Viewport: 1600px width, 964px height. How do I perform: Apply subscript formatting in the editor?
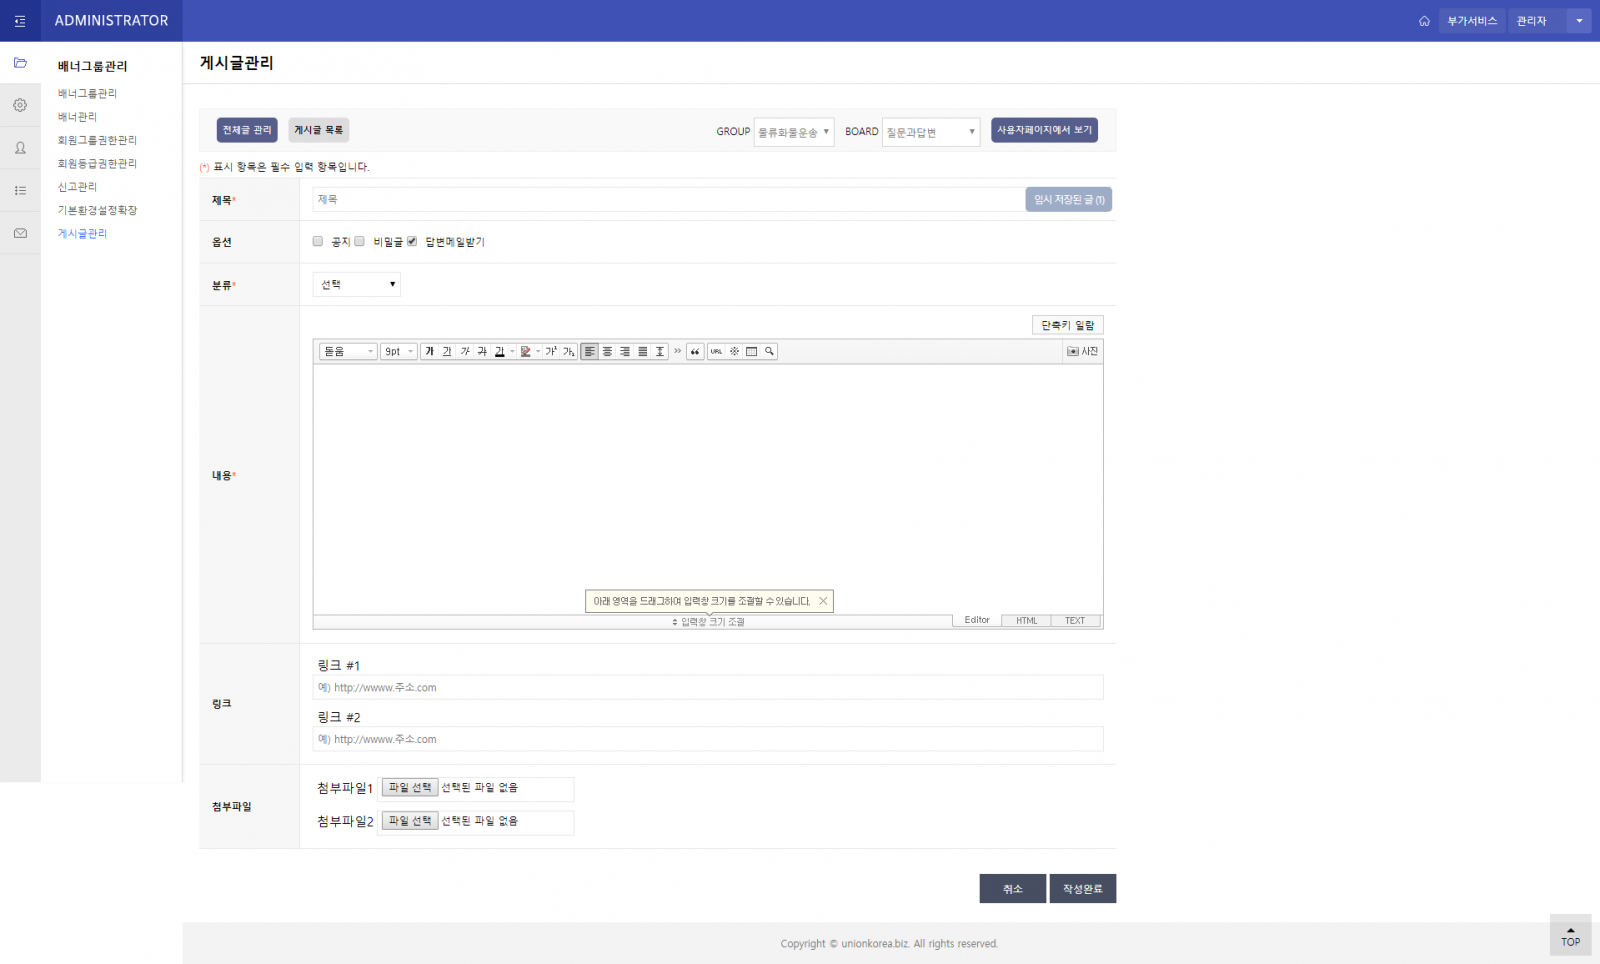(568, 351)
